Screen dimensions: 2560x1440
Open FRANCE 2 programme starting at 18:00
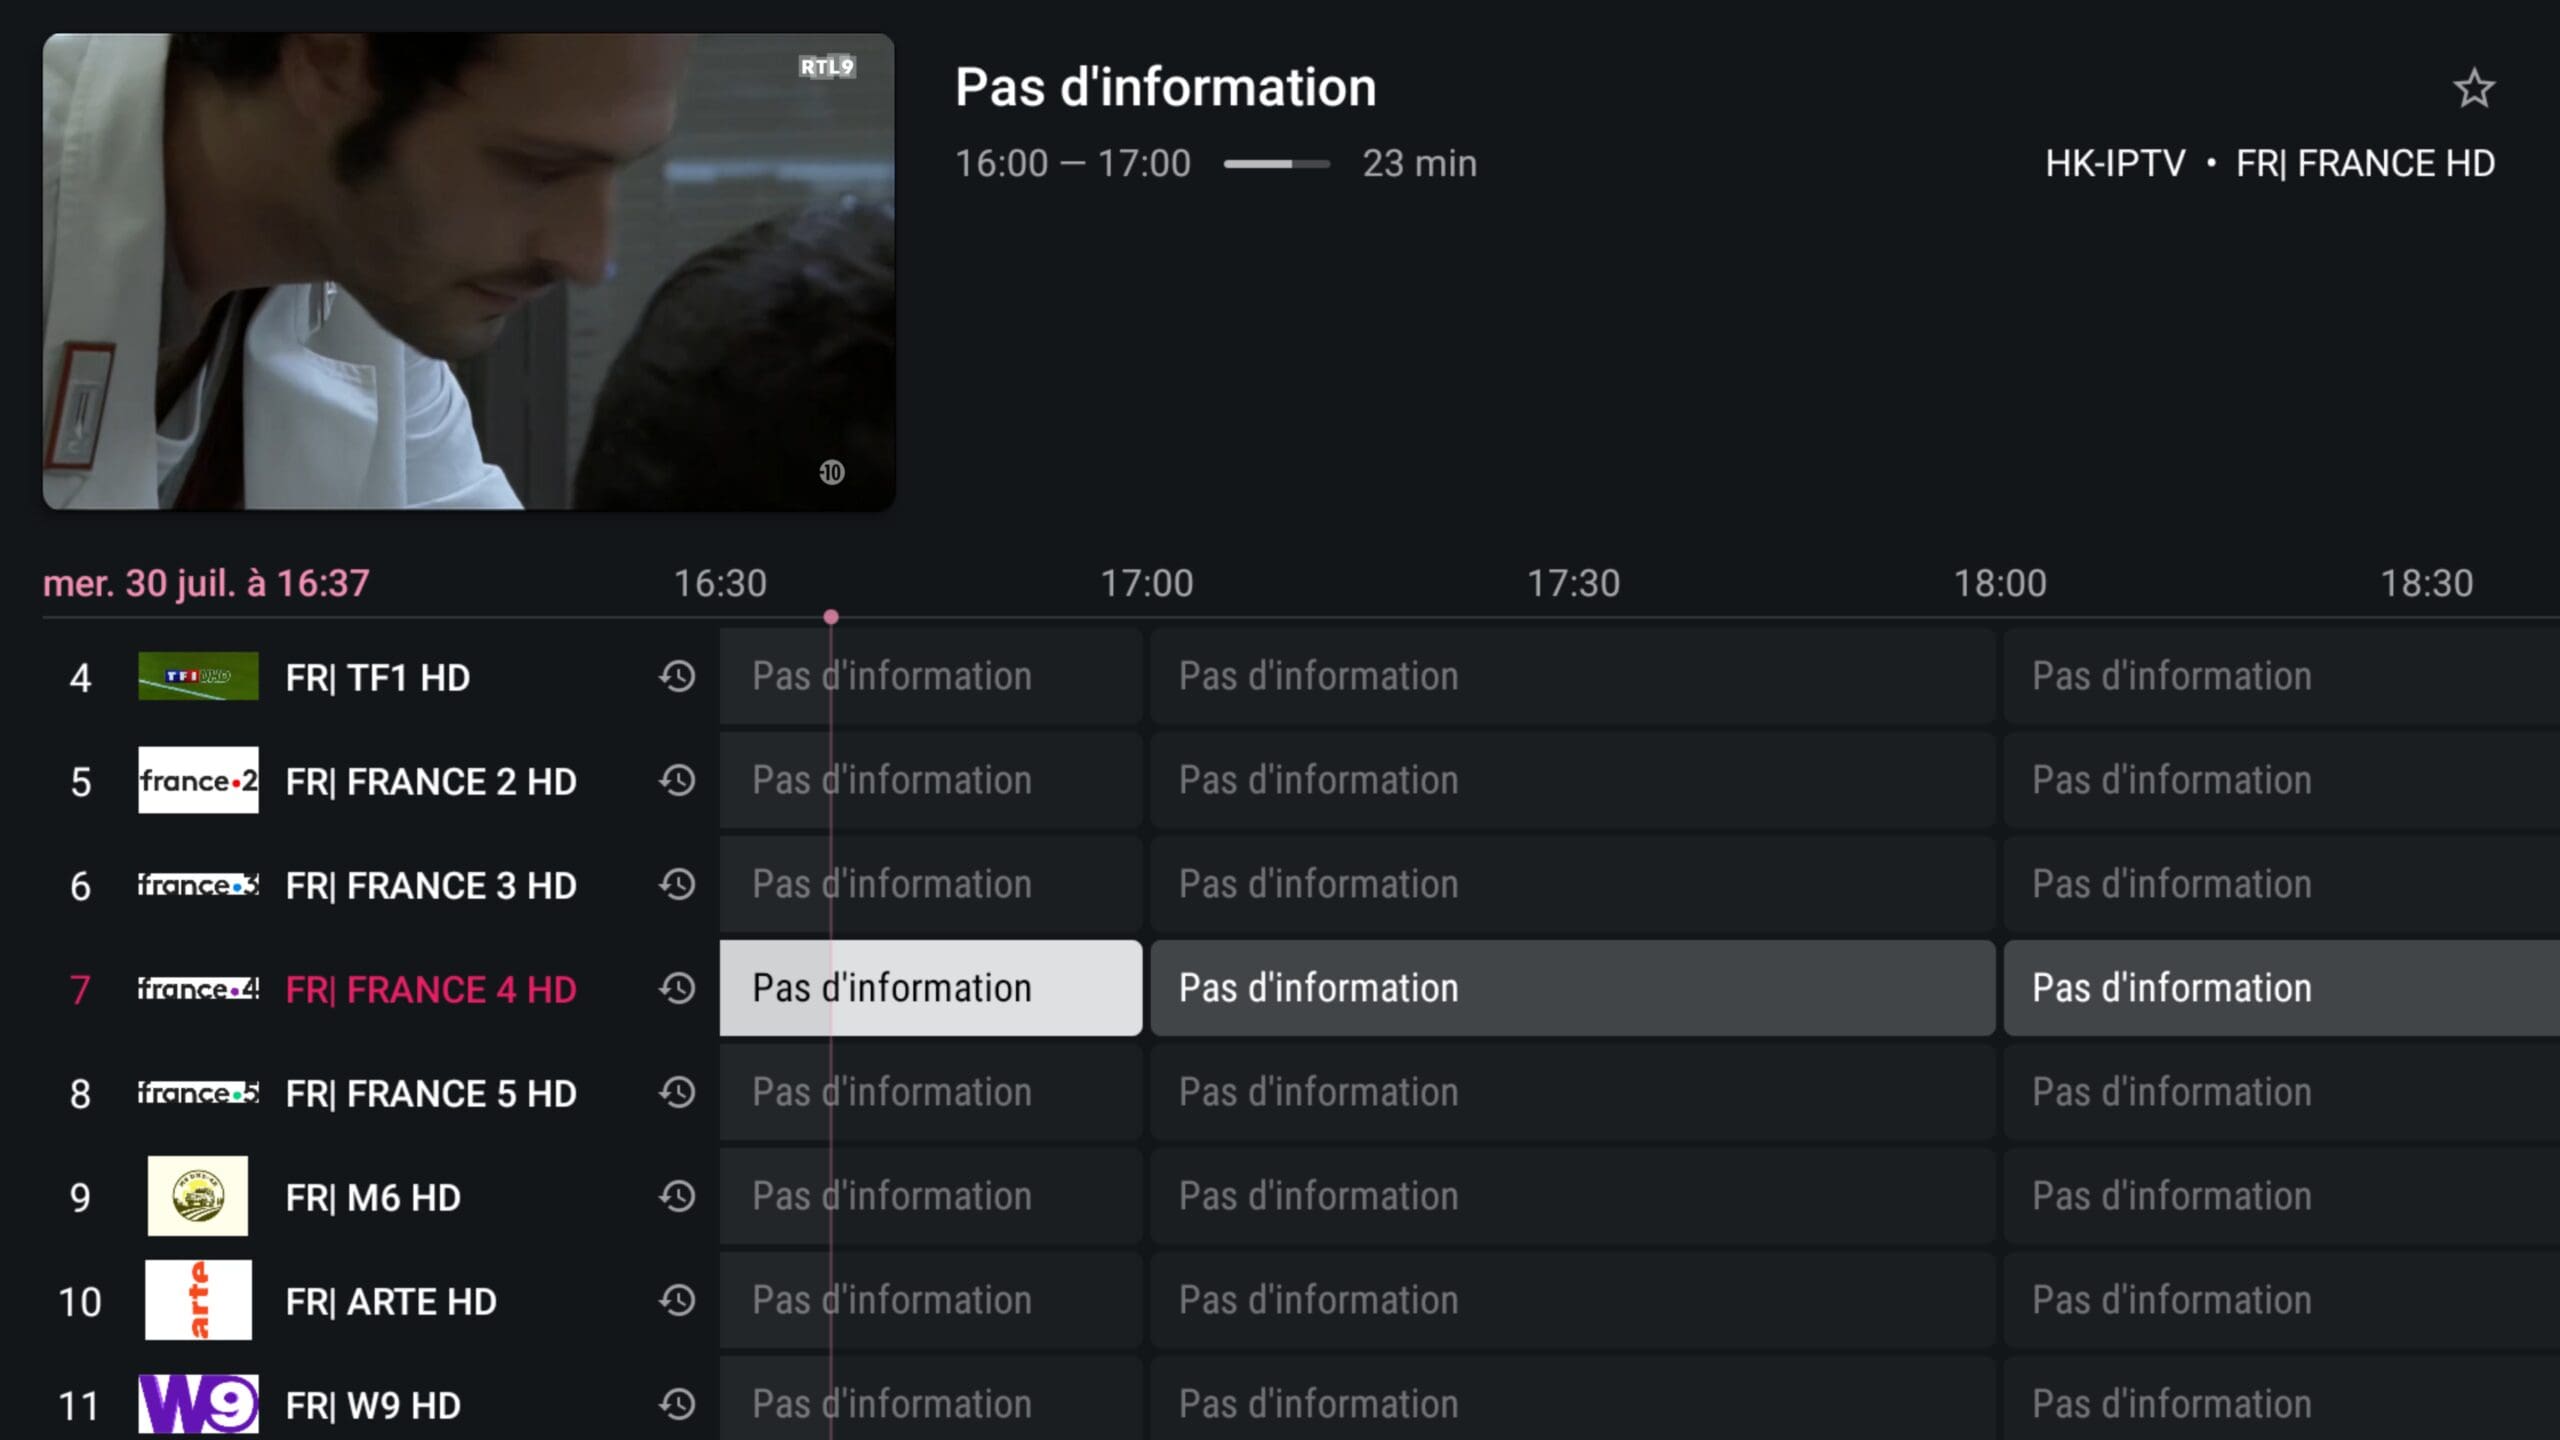[x=2282, y=780]
